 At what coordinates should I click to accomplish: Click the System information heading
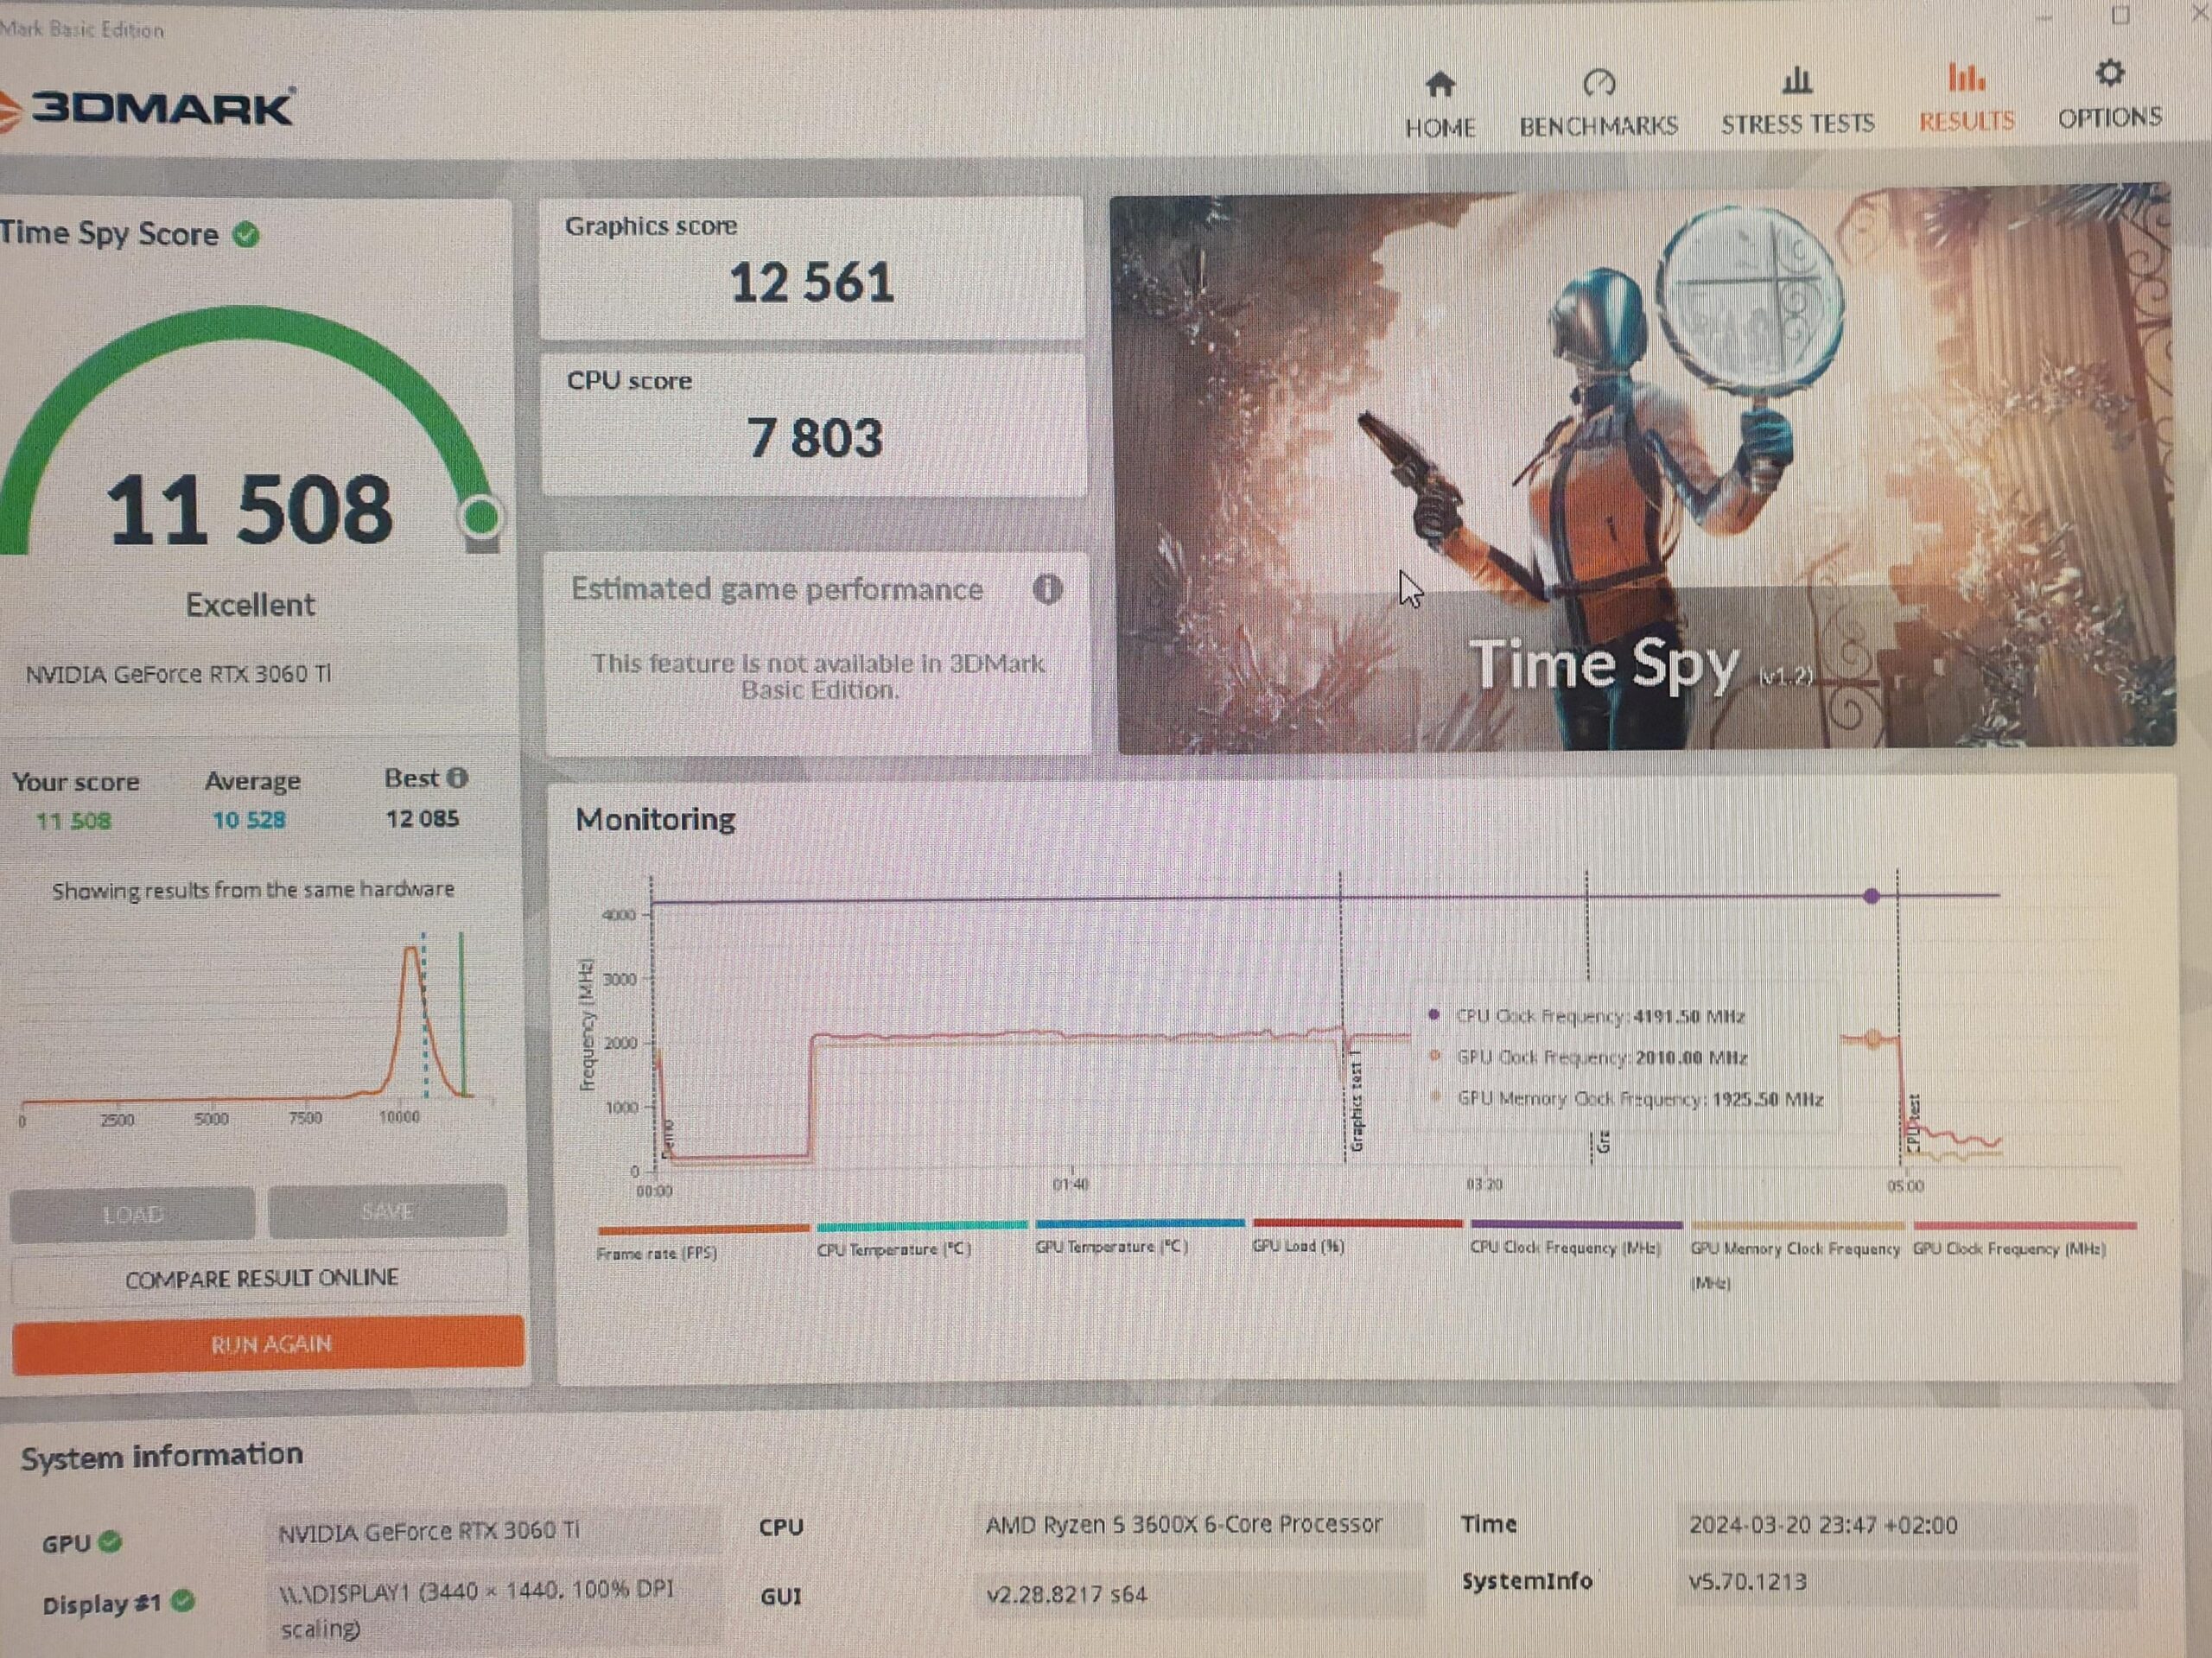[162, 1455]
